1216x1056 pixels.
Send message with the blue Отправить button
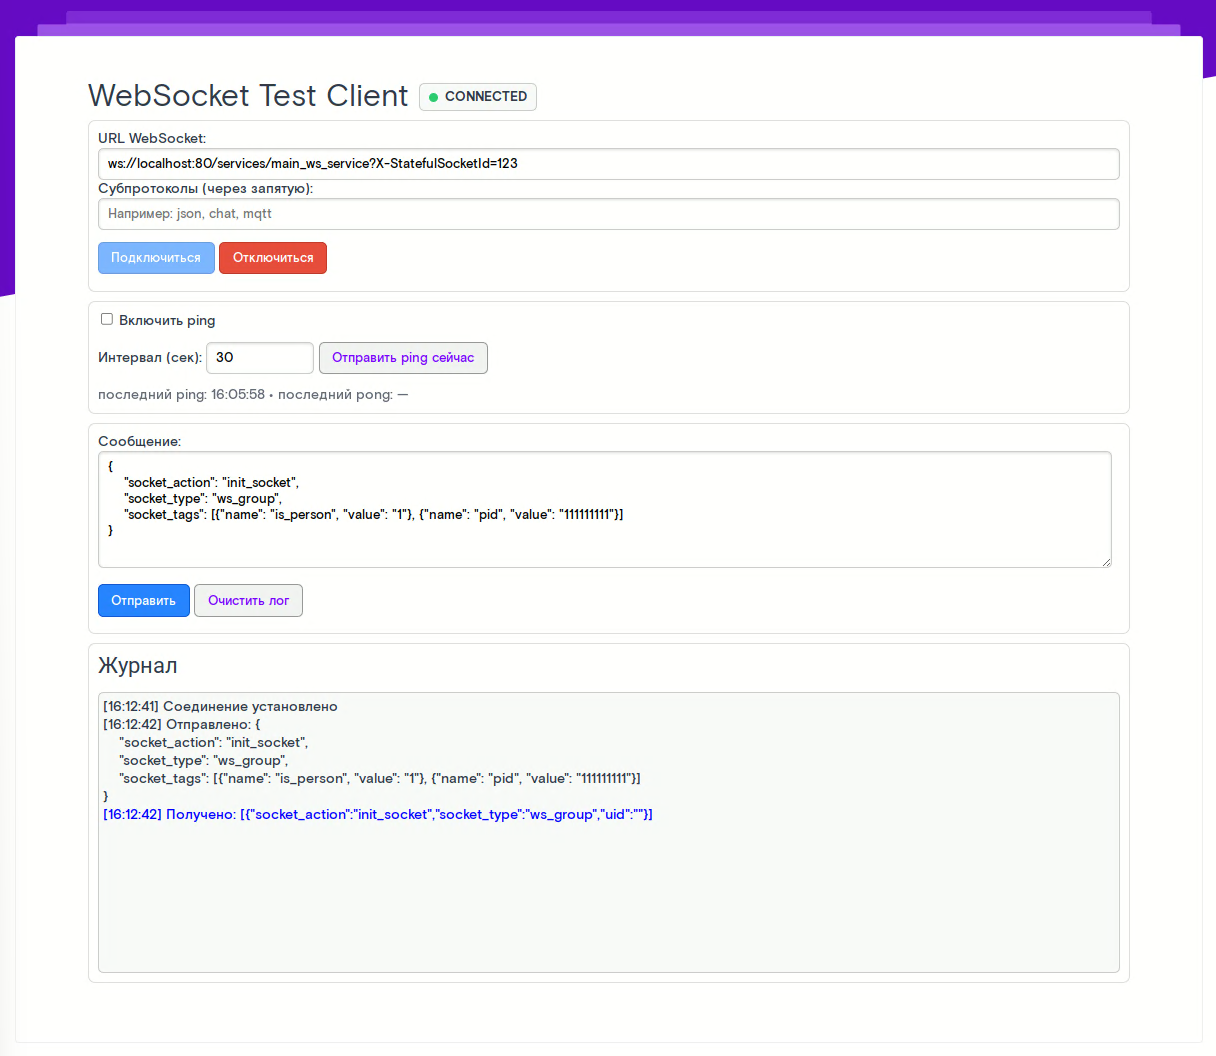pos(143,601)
